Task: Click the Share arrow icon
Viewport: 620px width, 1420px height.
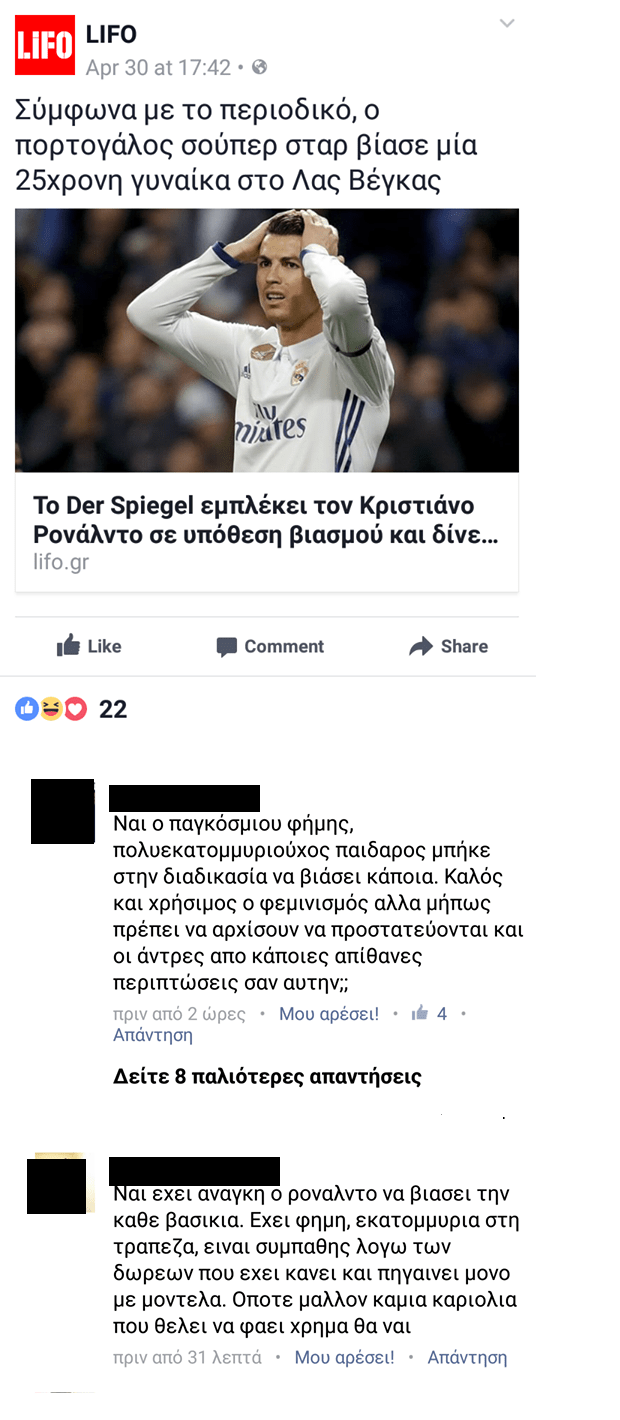Action: click(x=421, y=647)
